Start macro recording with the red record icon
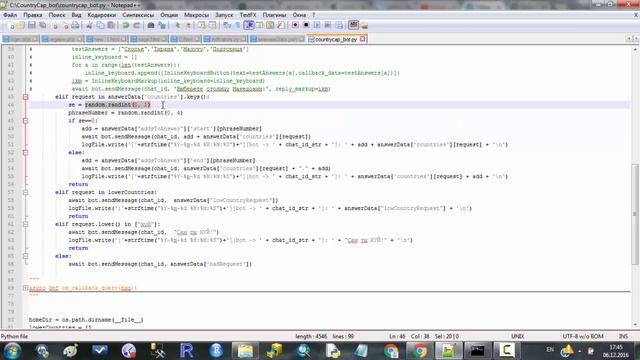The height and width of the screenshot is (360, 640). point(295,25)
